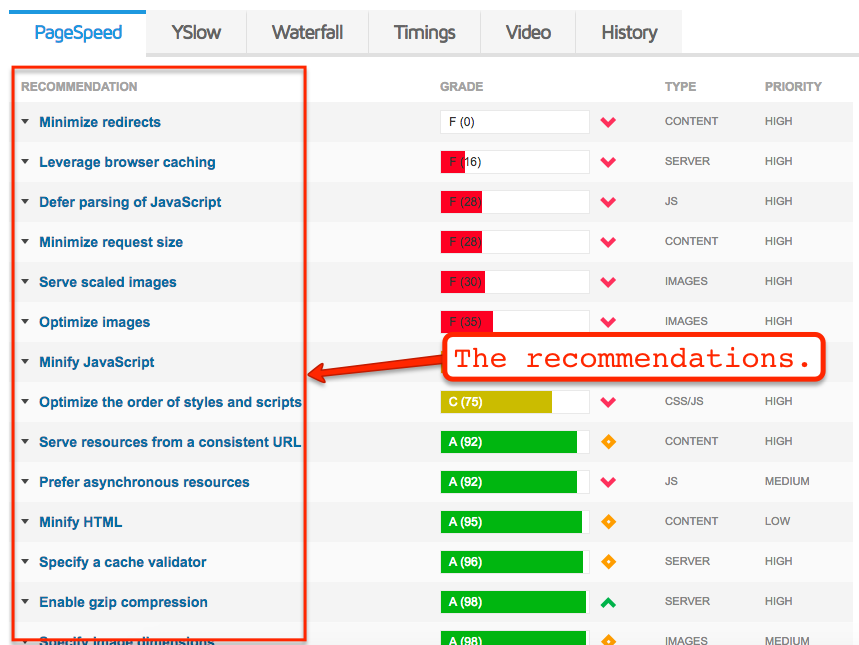Expand the Prefer asynchronous resources triangle
This screenshot has width=859, height=645.
[25, 482]
